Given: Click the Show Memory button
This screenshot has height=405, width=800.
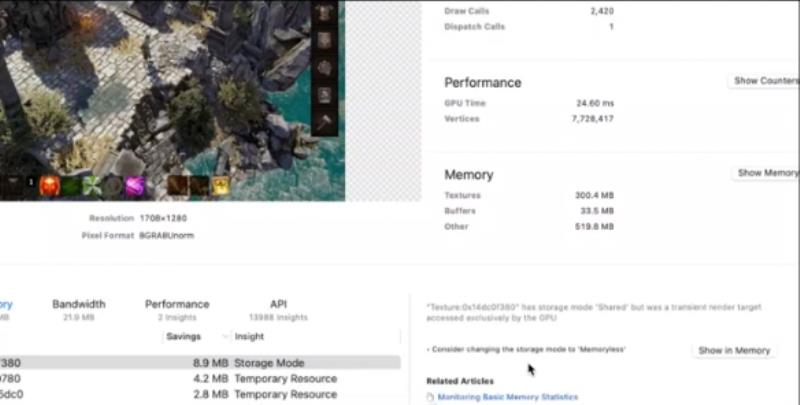Looking at the screenshot, I should pos(766,173).
